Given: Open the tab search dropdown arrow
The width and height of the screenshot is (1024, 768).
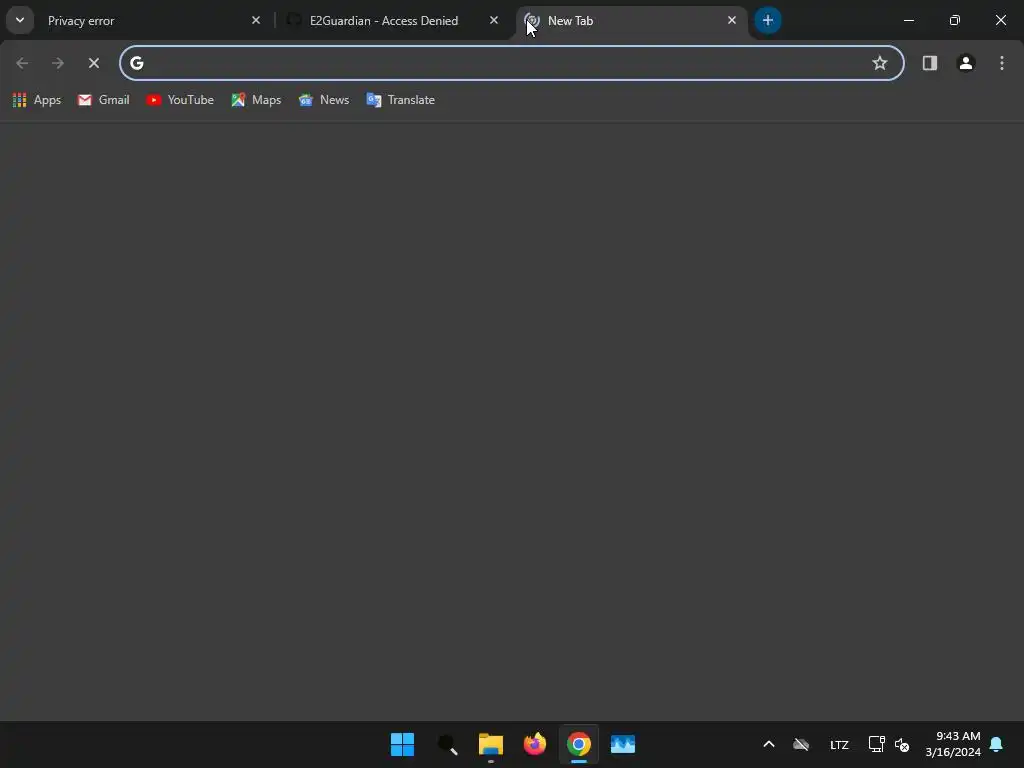Looking at the screenshot, I should (x=20, y=20).
